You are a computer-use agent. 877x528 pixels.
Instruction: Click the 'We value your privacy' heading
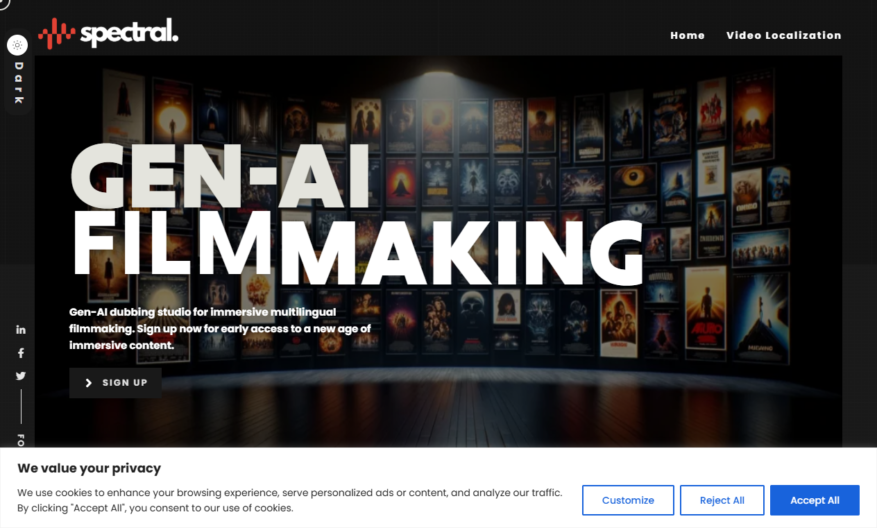click(x=89, y=468)
